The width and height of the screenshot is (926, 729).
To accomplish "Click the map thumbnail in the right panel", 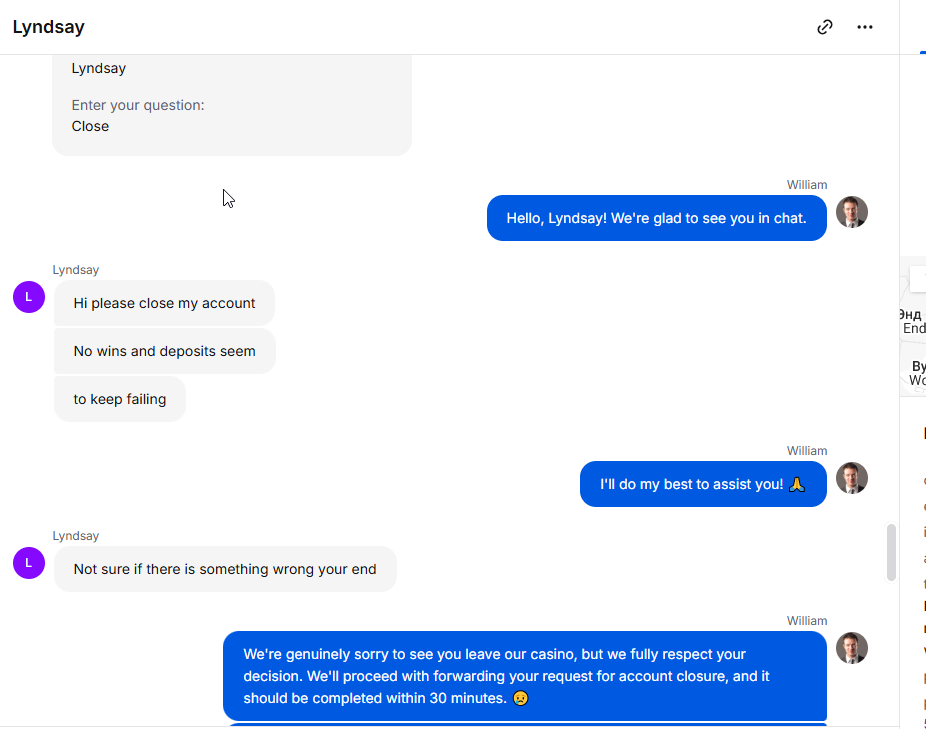I will click(913, 326).
